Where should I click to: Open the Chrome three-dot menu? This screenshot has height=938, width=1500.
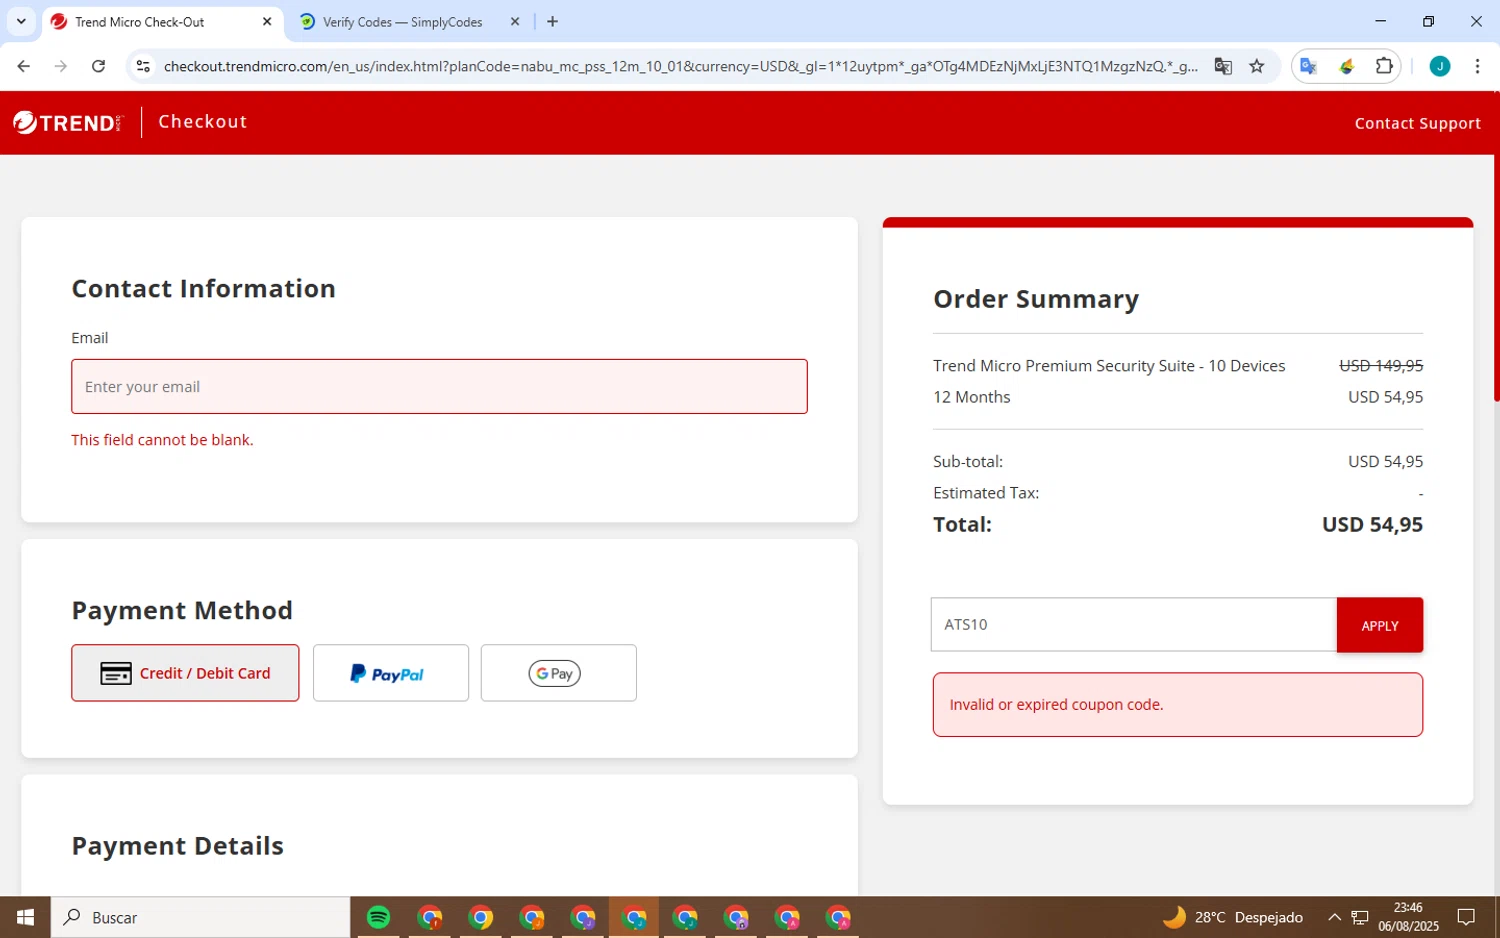pyautogui.click(x=1477, y=66)
